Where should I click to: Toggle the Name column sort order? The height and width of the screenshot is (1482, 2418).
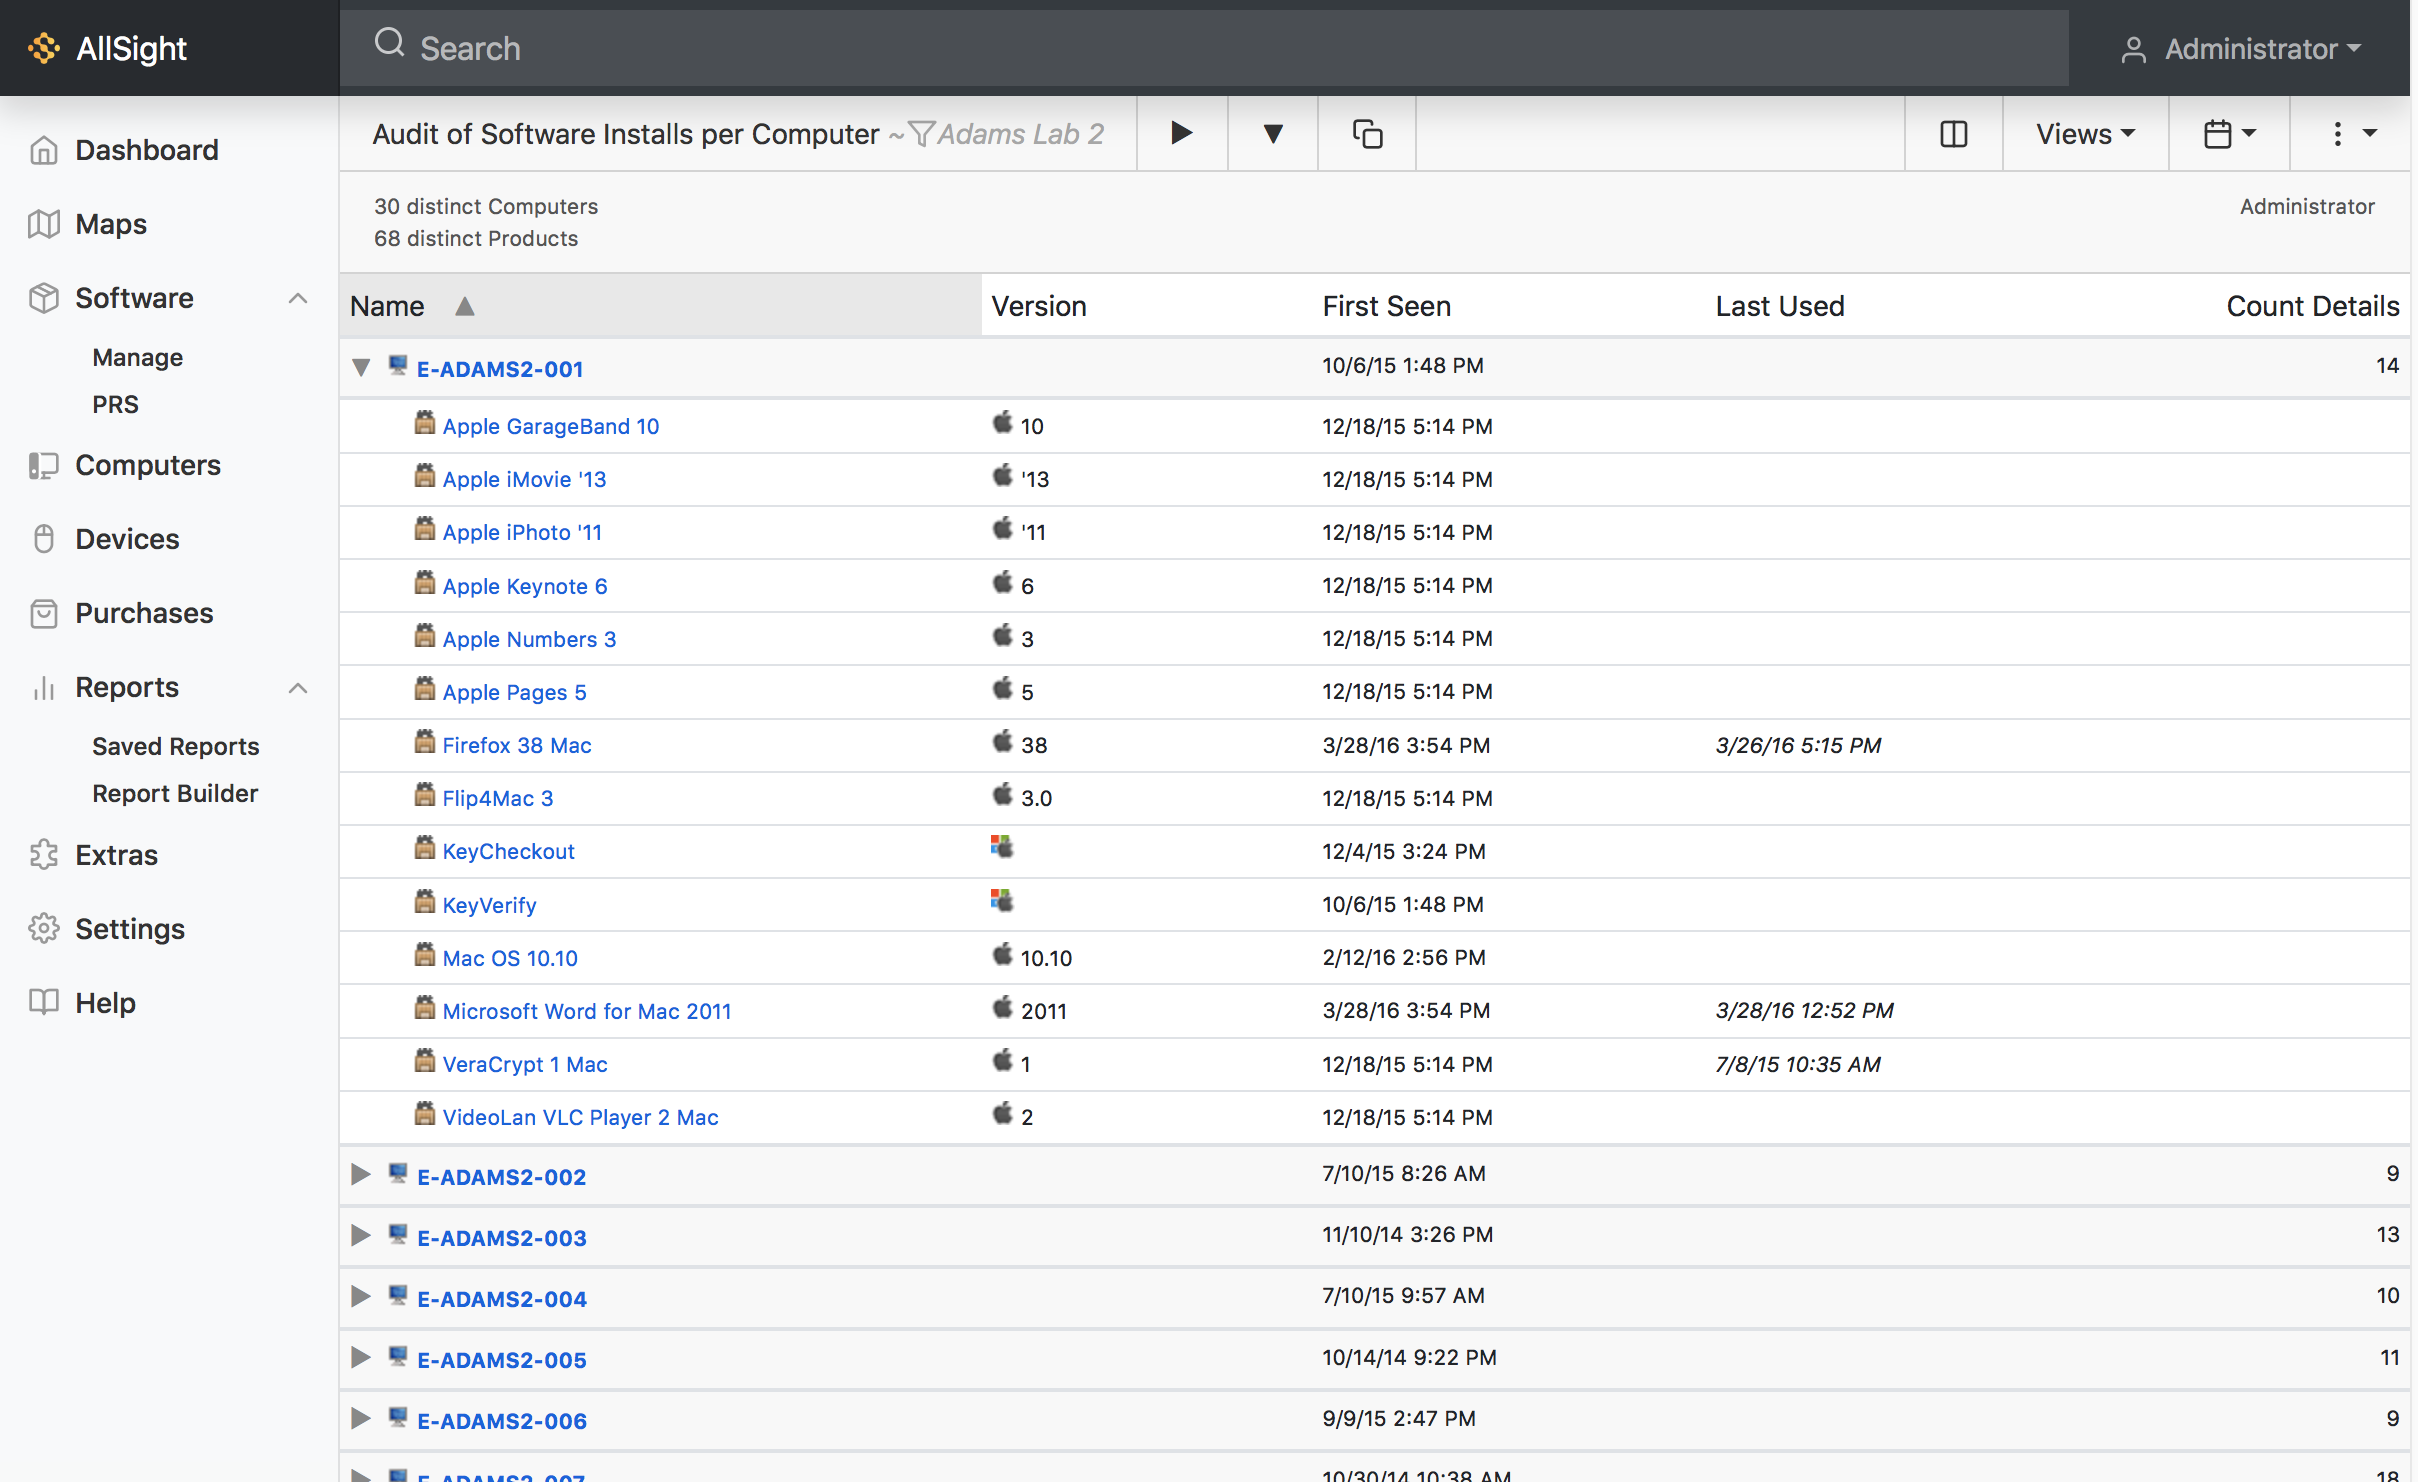coord(464,306)
